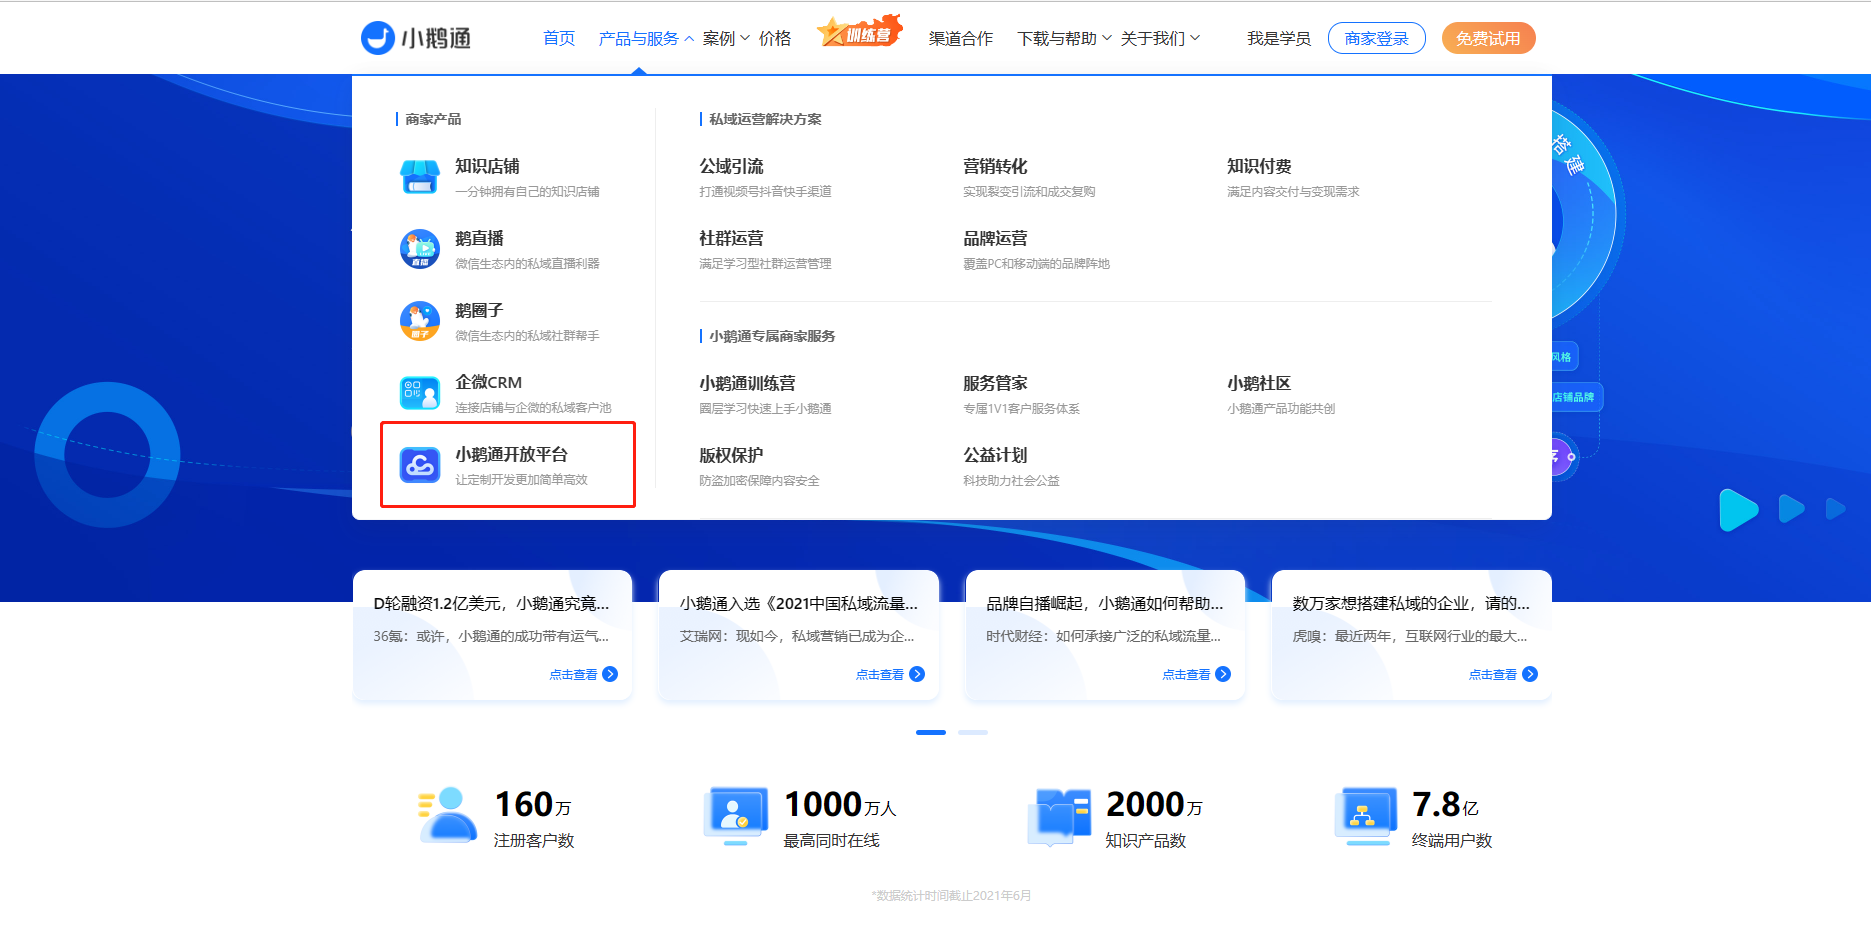Click the 终端用户数 network icon
1871x946 pixels.
(1365, 816)
